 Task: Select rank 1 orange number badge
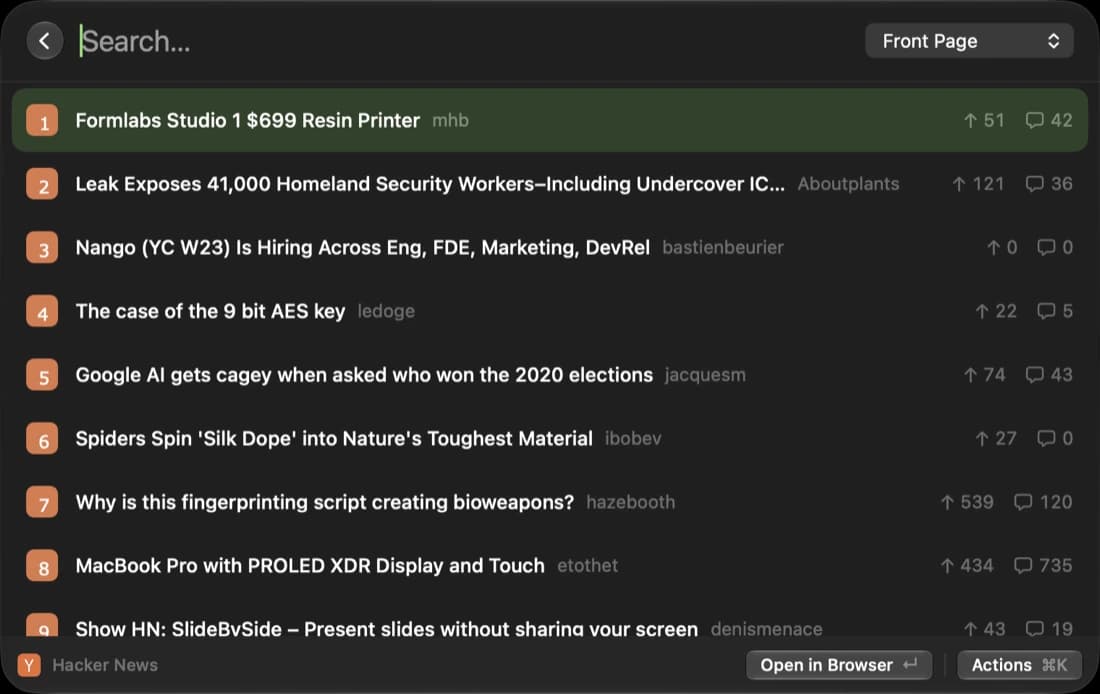pyautogui.click(x=42, y=121)
